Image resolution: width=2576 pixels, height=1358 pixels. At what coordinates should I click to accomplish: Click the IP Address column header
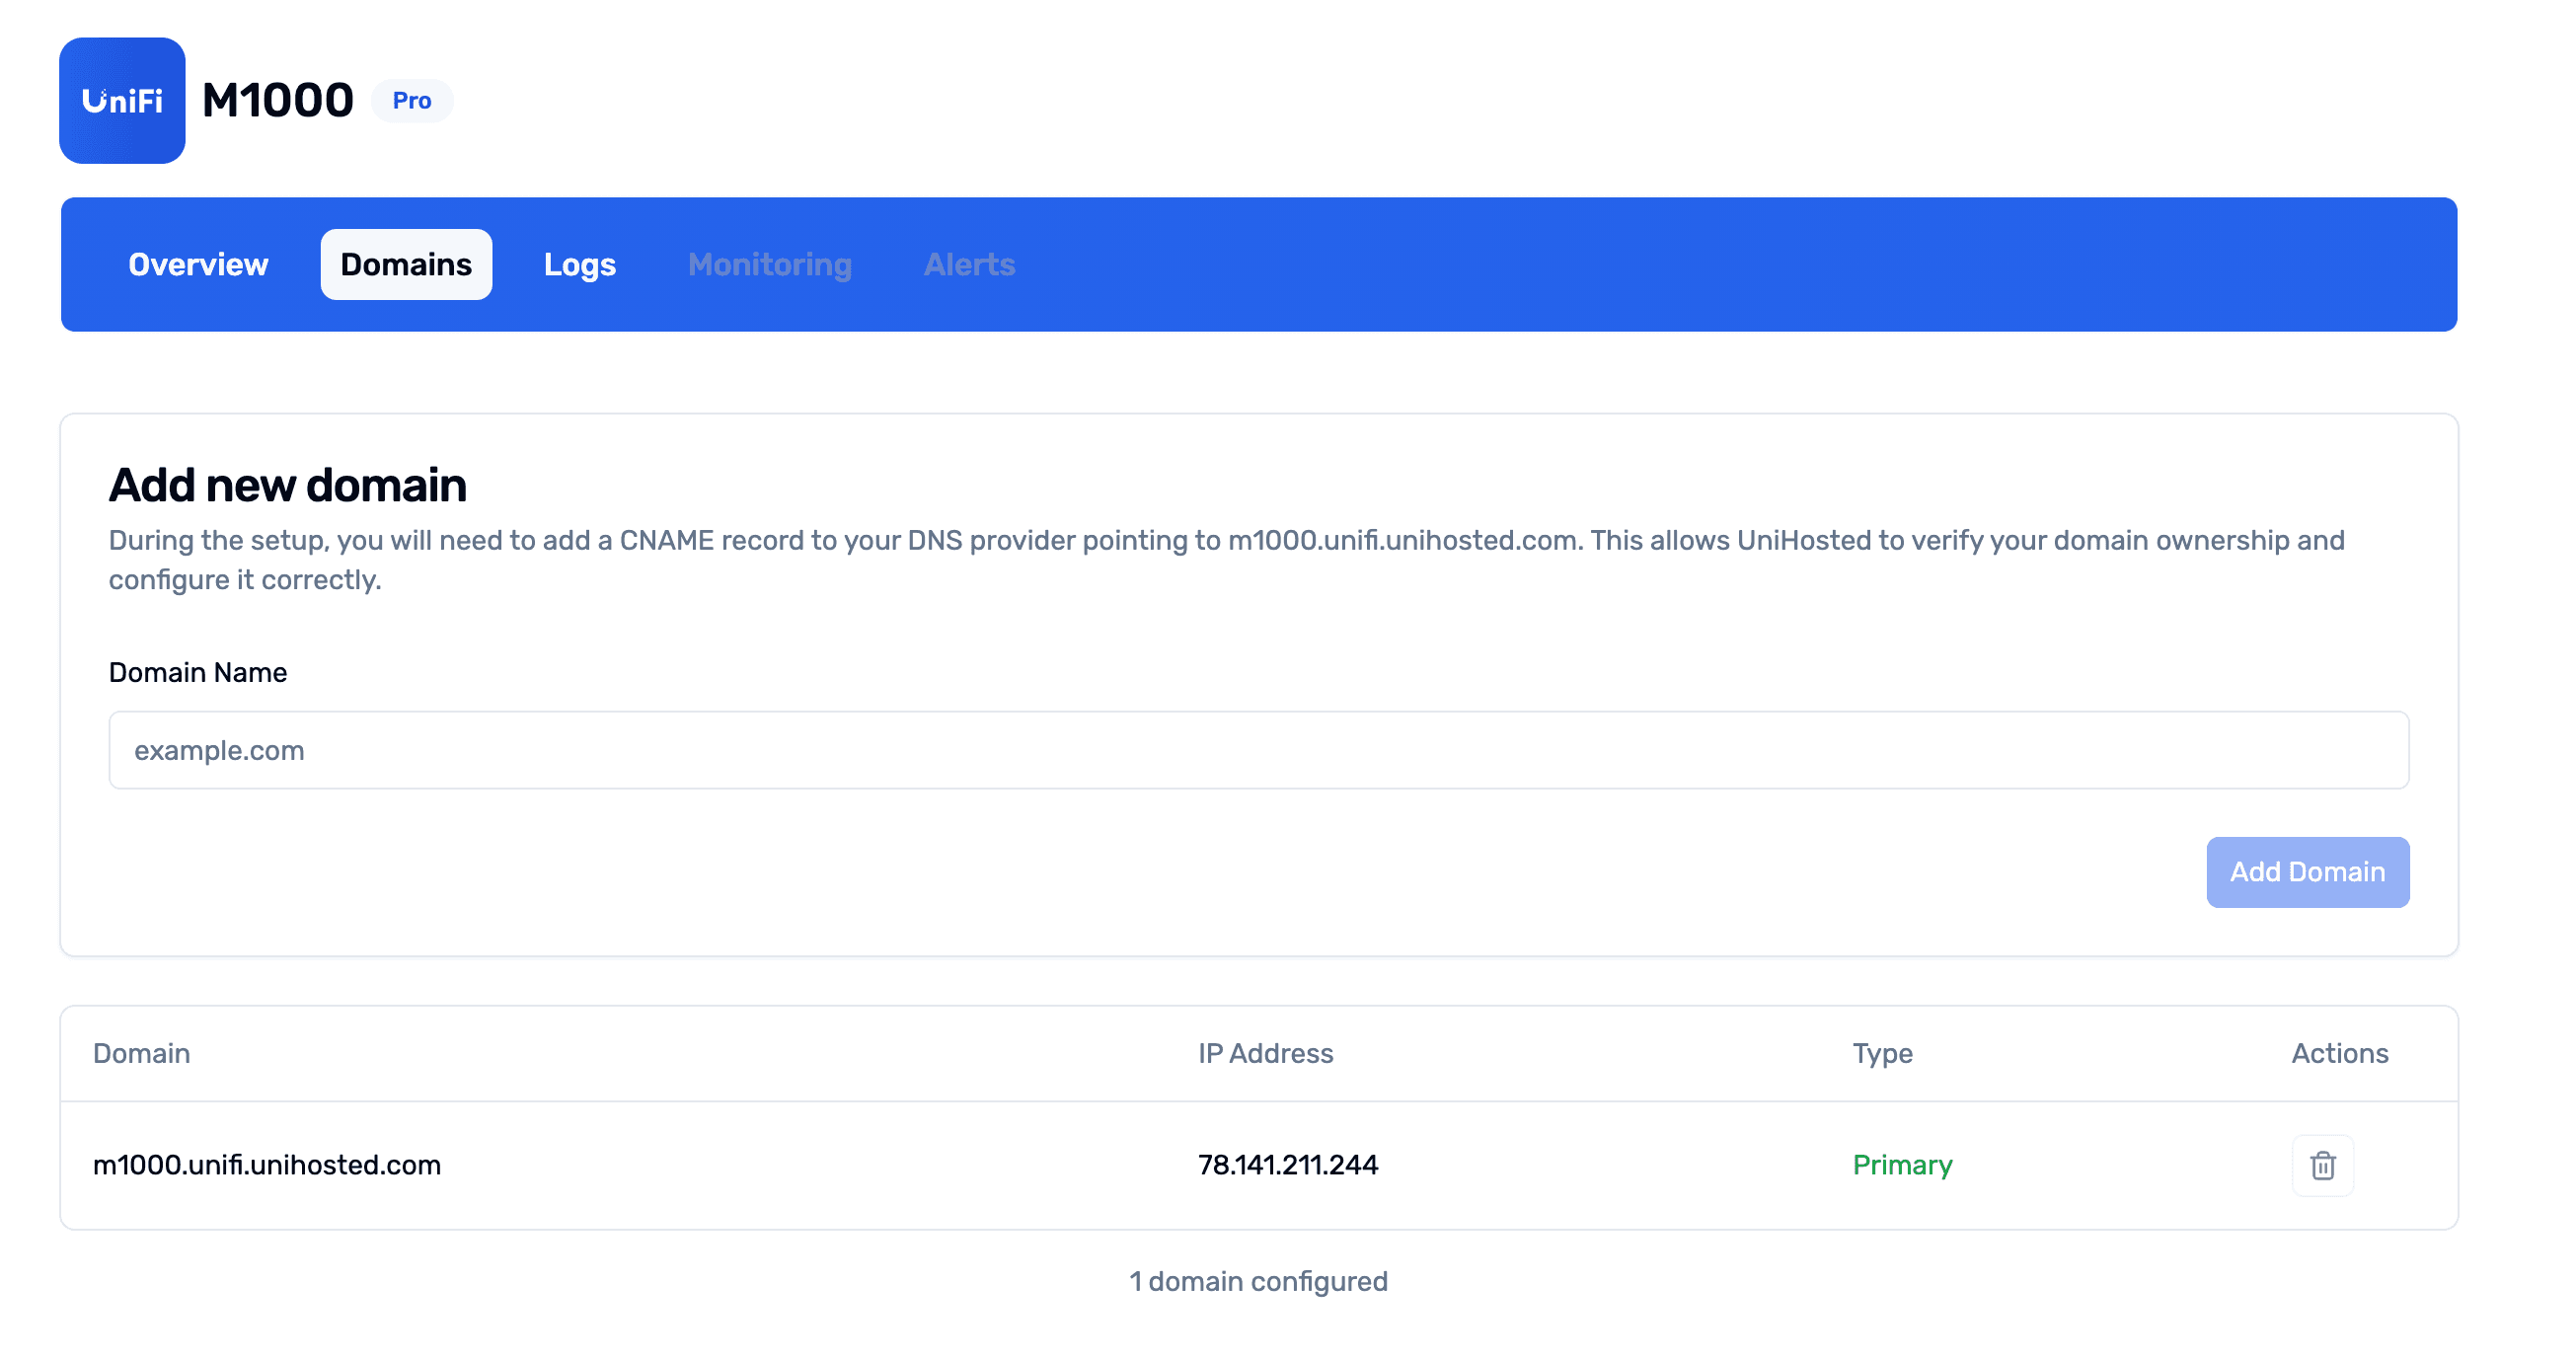1266,1054
